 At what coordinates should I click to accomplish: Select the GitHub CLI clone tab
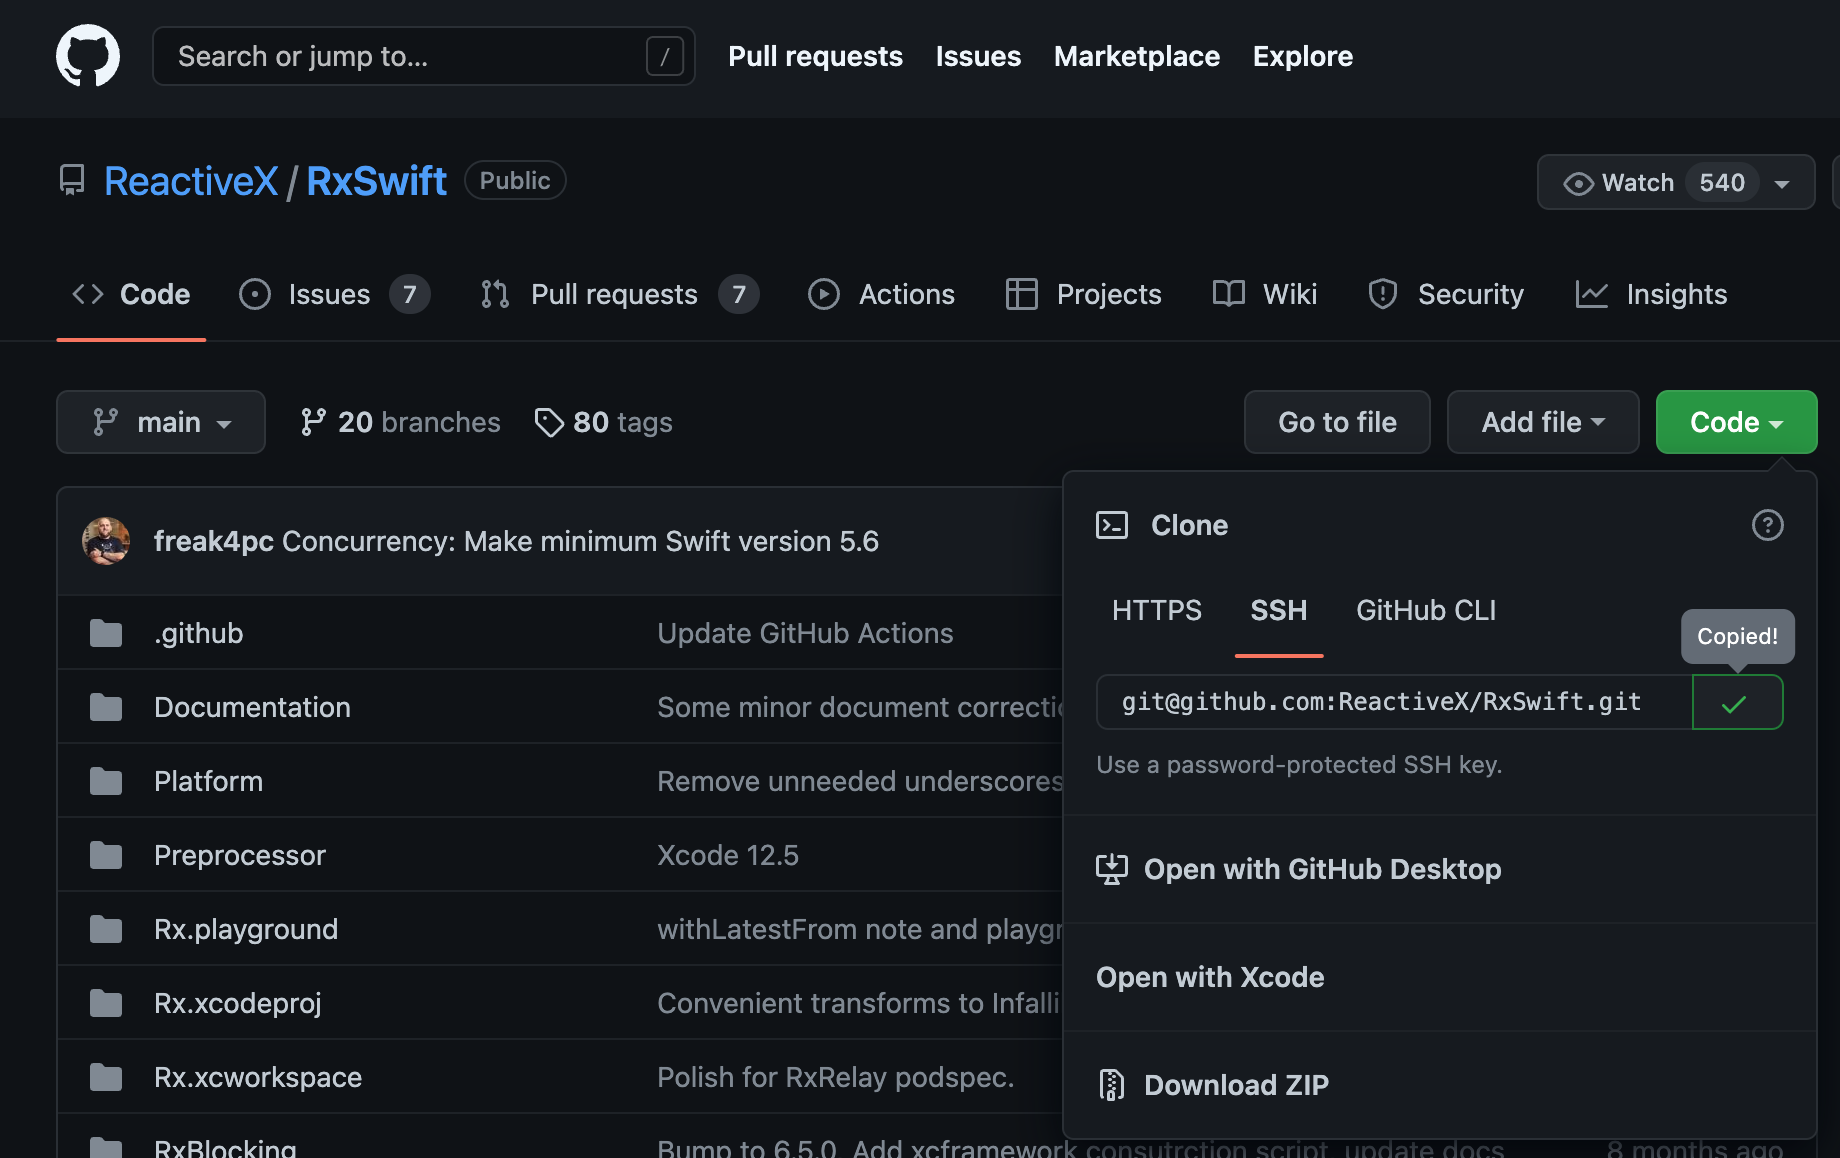pyautogui.click(x=1426, y=610)
